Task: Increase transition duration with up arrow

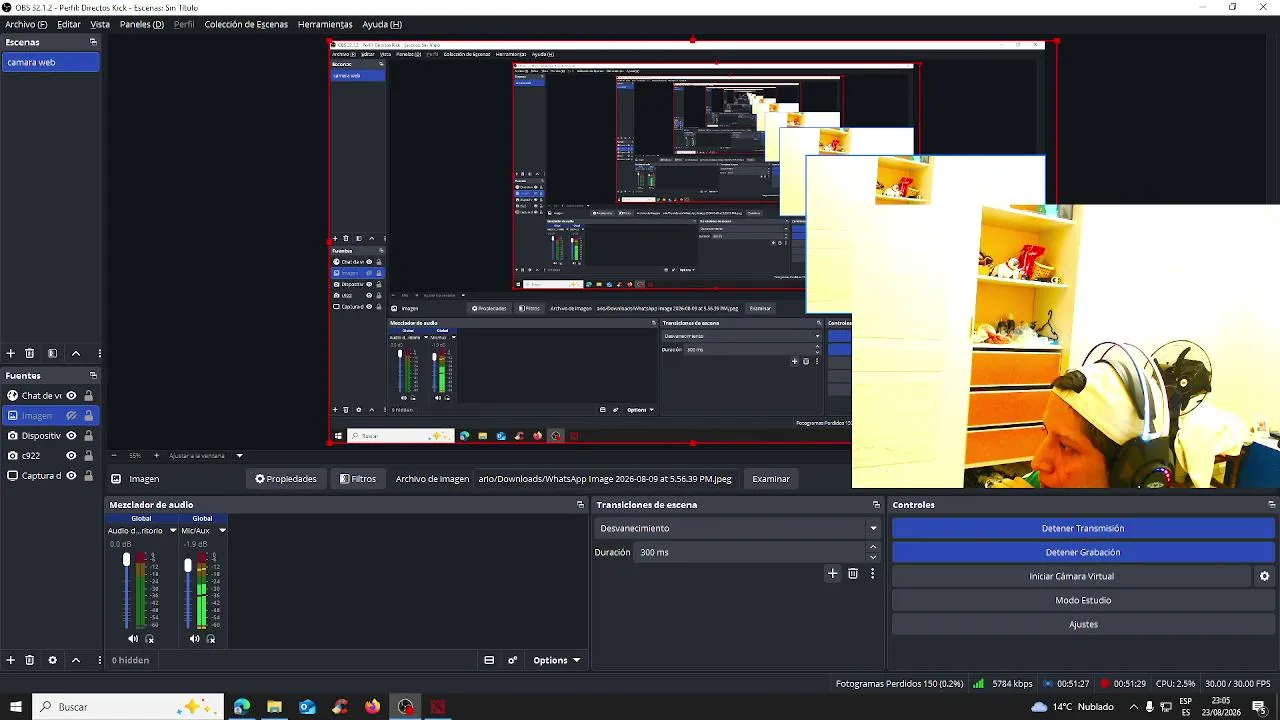Action: 873,547
